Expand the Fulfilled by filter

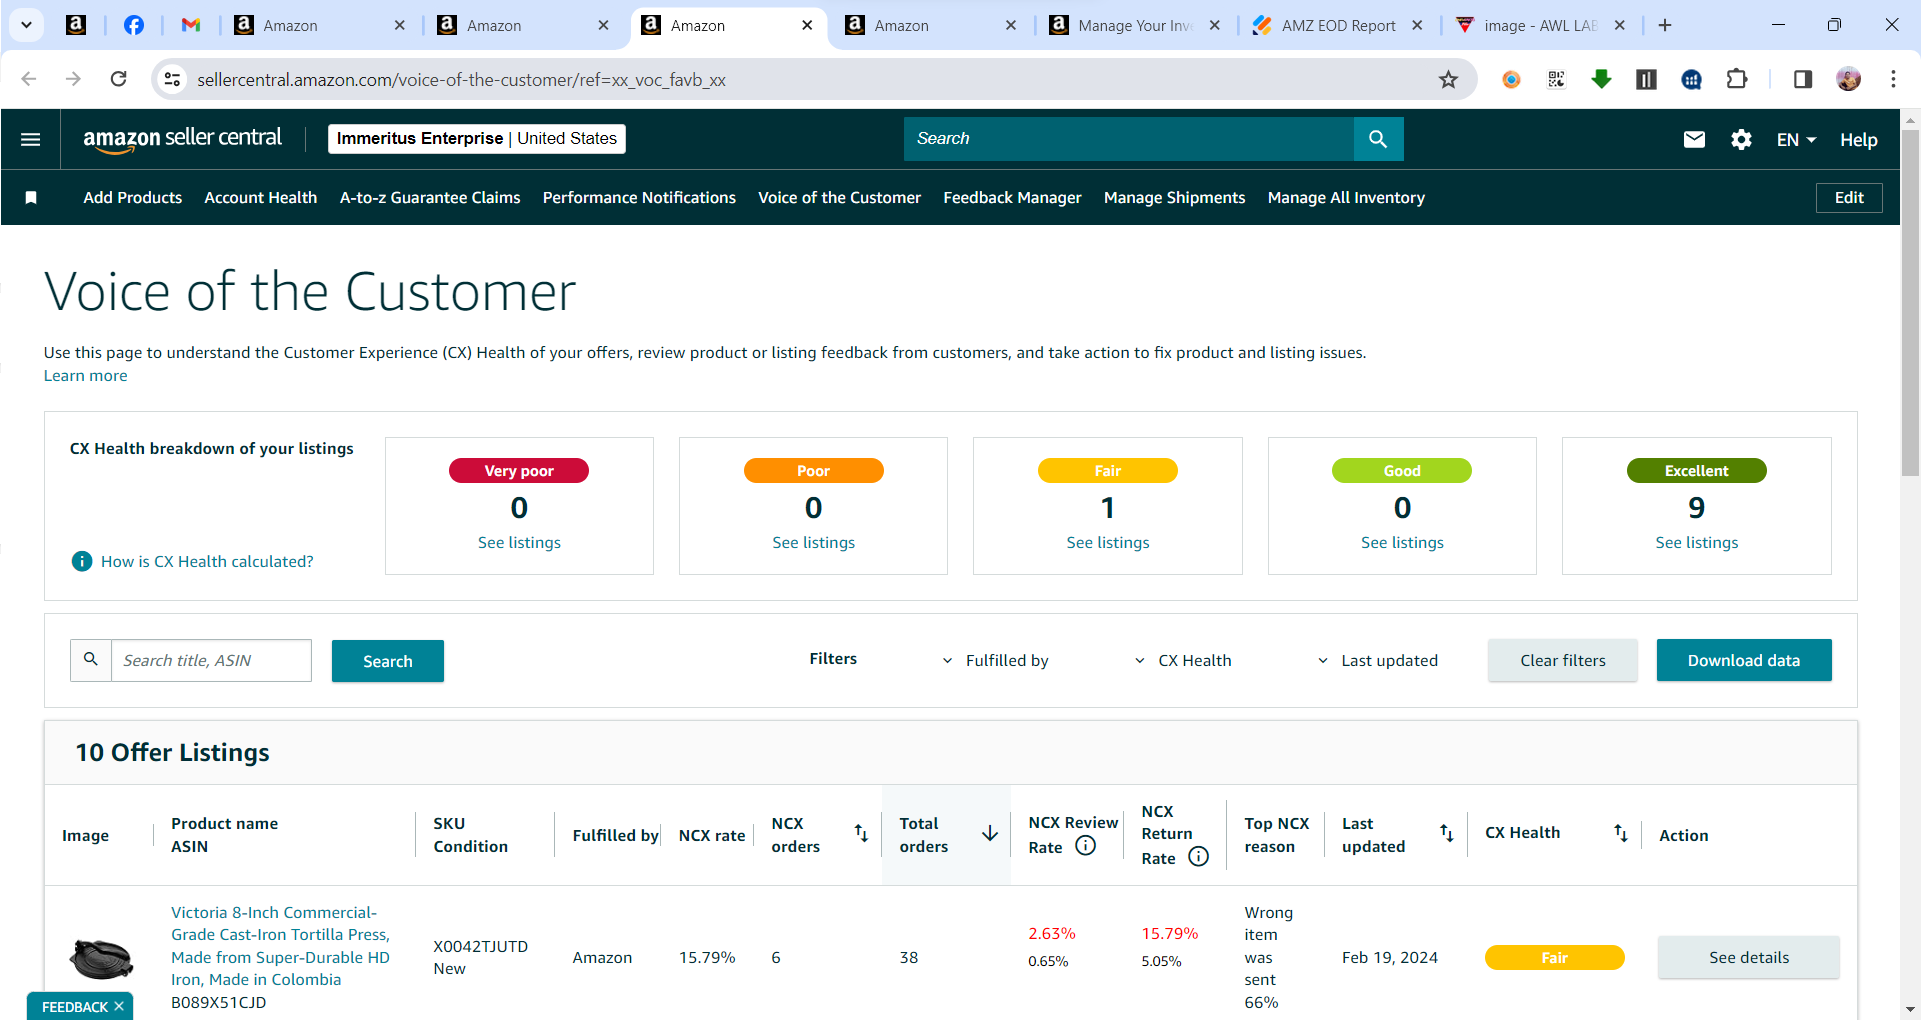coord(996,660)
